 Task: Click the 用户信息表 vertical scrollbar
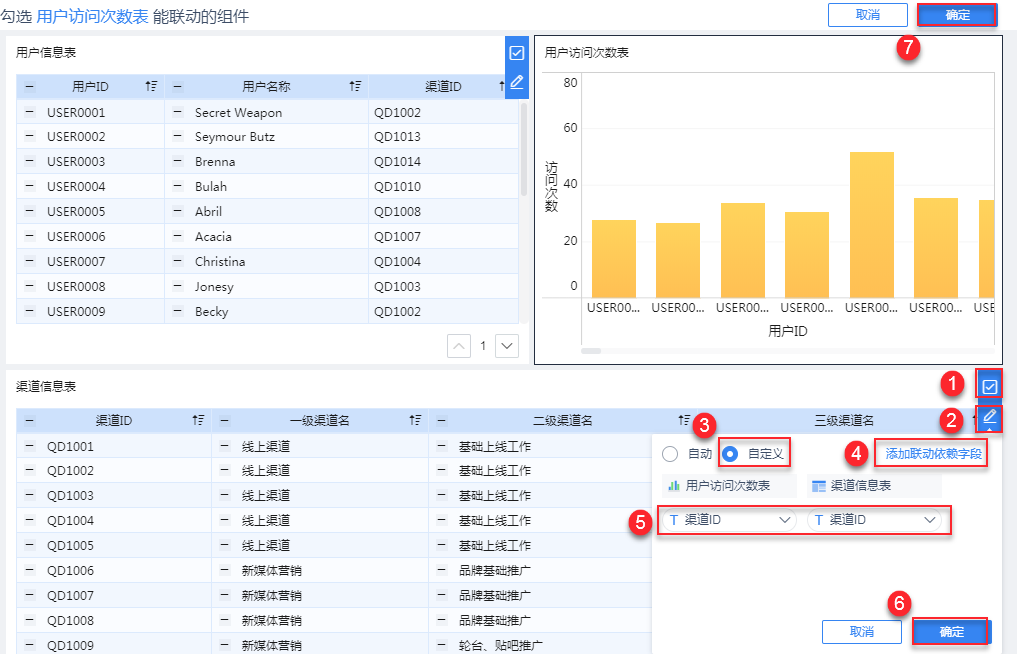(523, 150)
